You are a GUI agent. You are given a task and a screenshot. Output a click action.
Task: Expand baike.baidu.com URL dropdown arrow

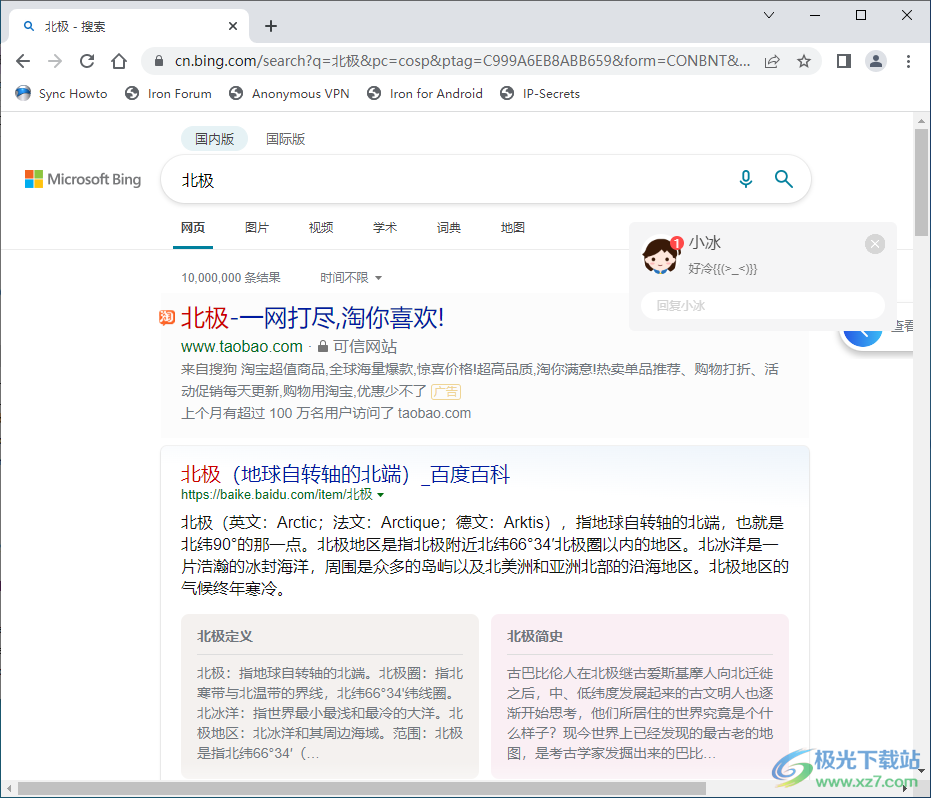click(381, 495)
